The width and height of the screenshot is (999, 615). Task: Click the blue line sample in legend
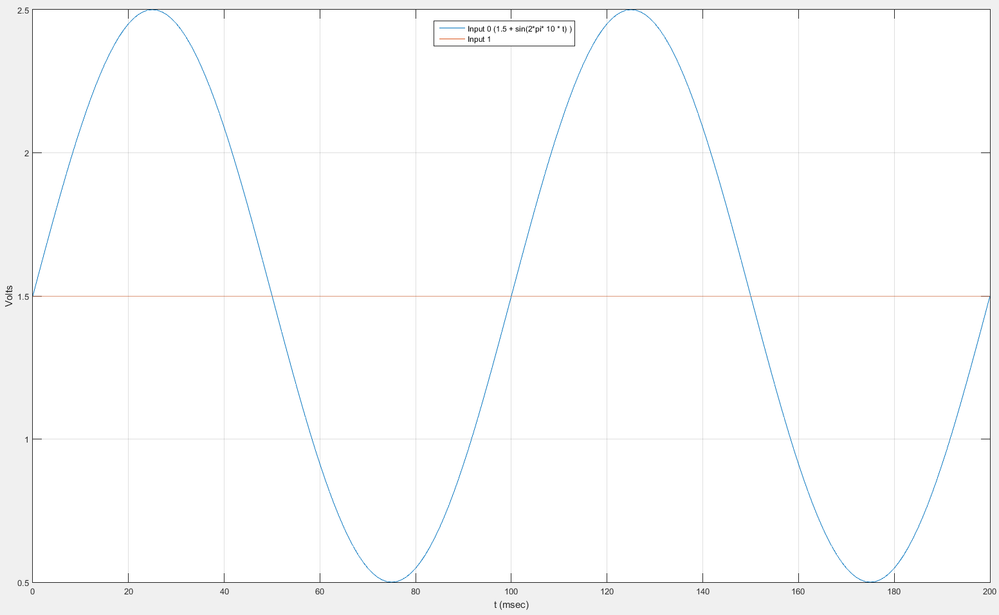tap(451, 29)
